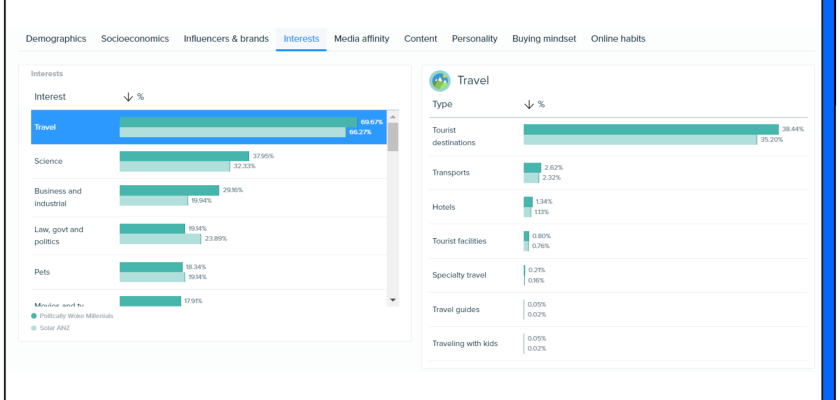This screenshot has width=840, height=400.
Task: Click the Hotels travel type row
Action: point(444,207)
